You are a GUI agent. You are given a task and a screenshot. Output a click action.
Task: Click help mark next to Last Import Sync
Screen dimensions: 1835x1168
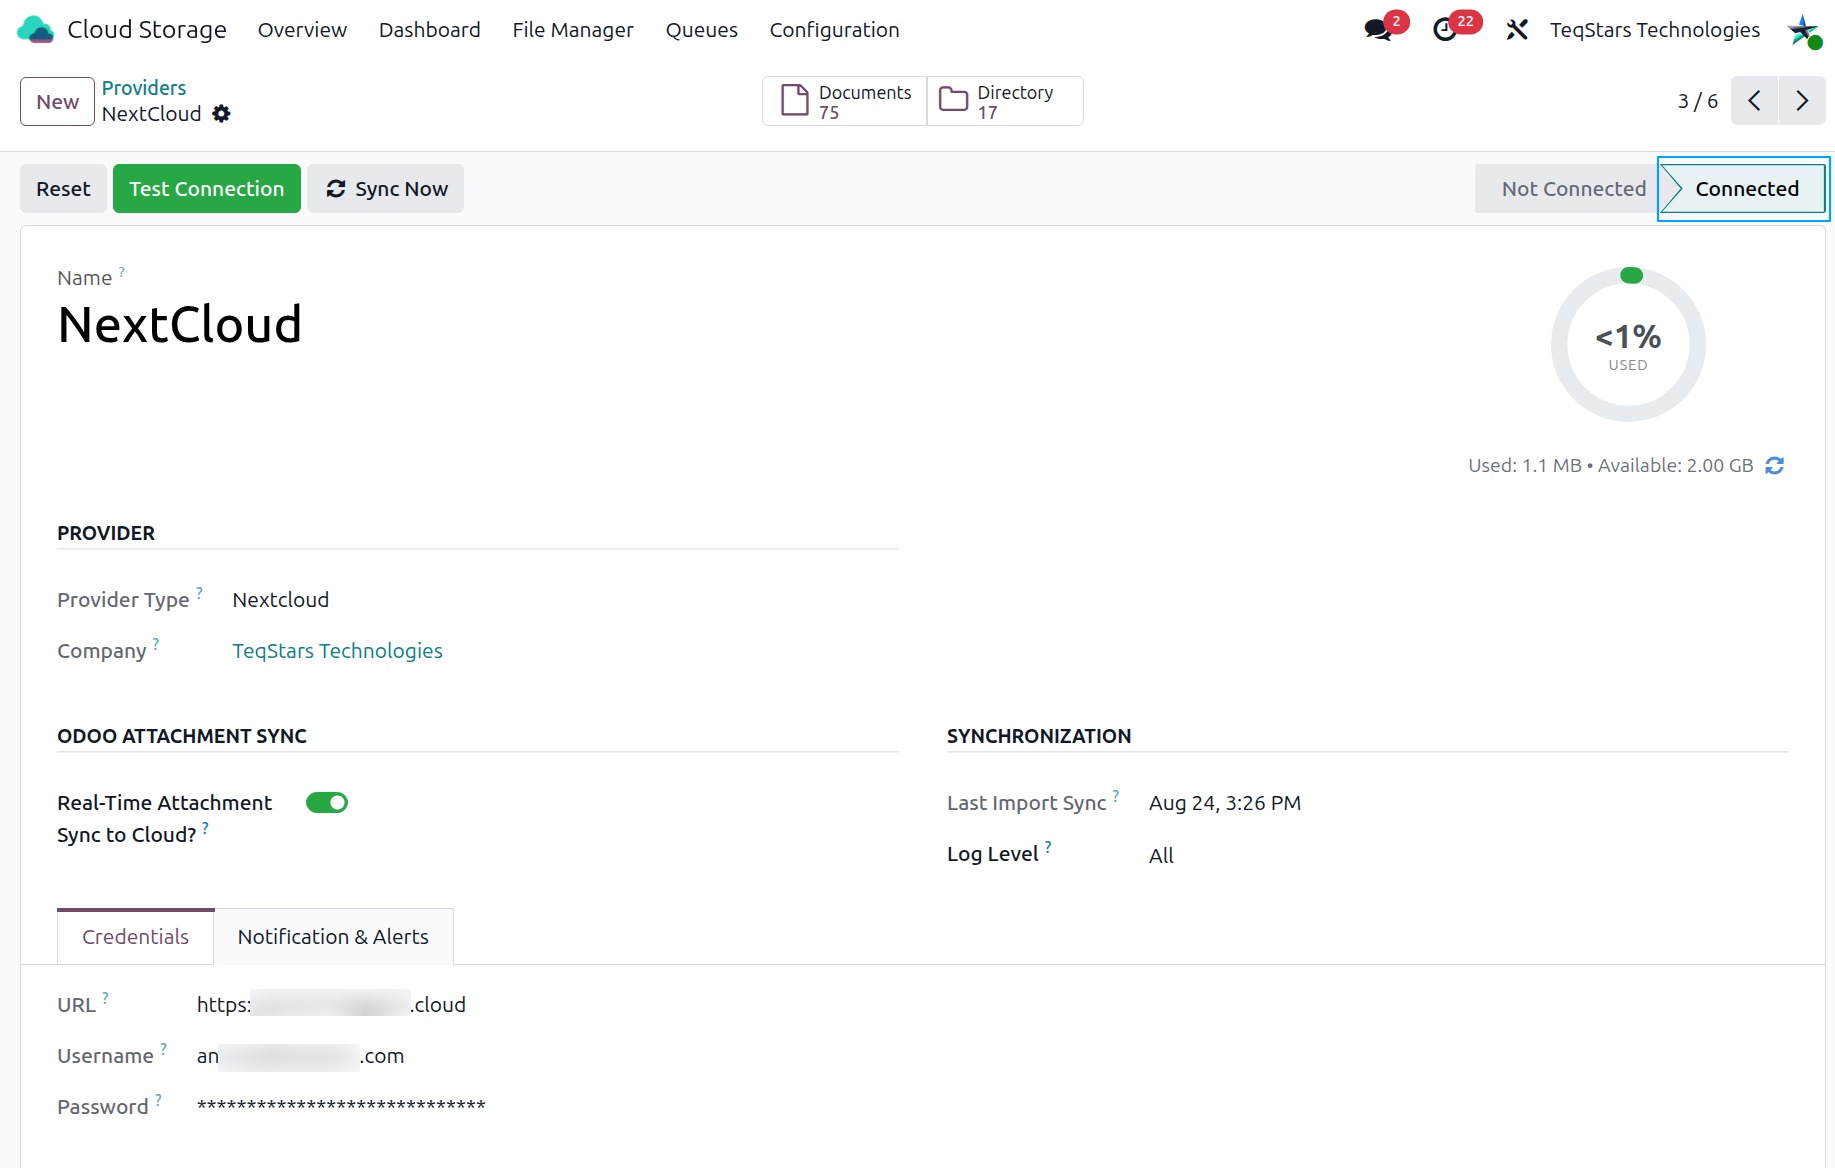(1116, 796)
